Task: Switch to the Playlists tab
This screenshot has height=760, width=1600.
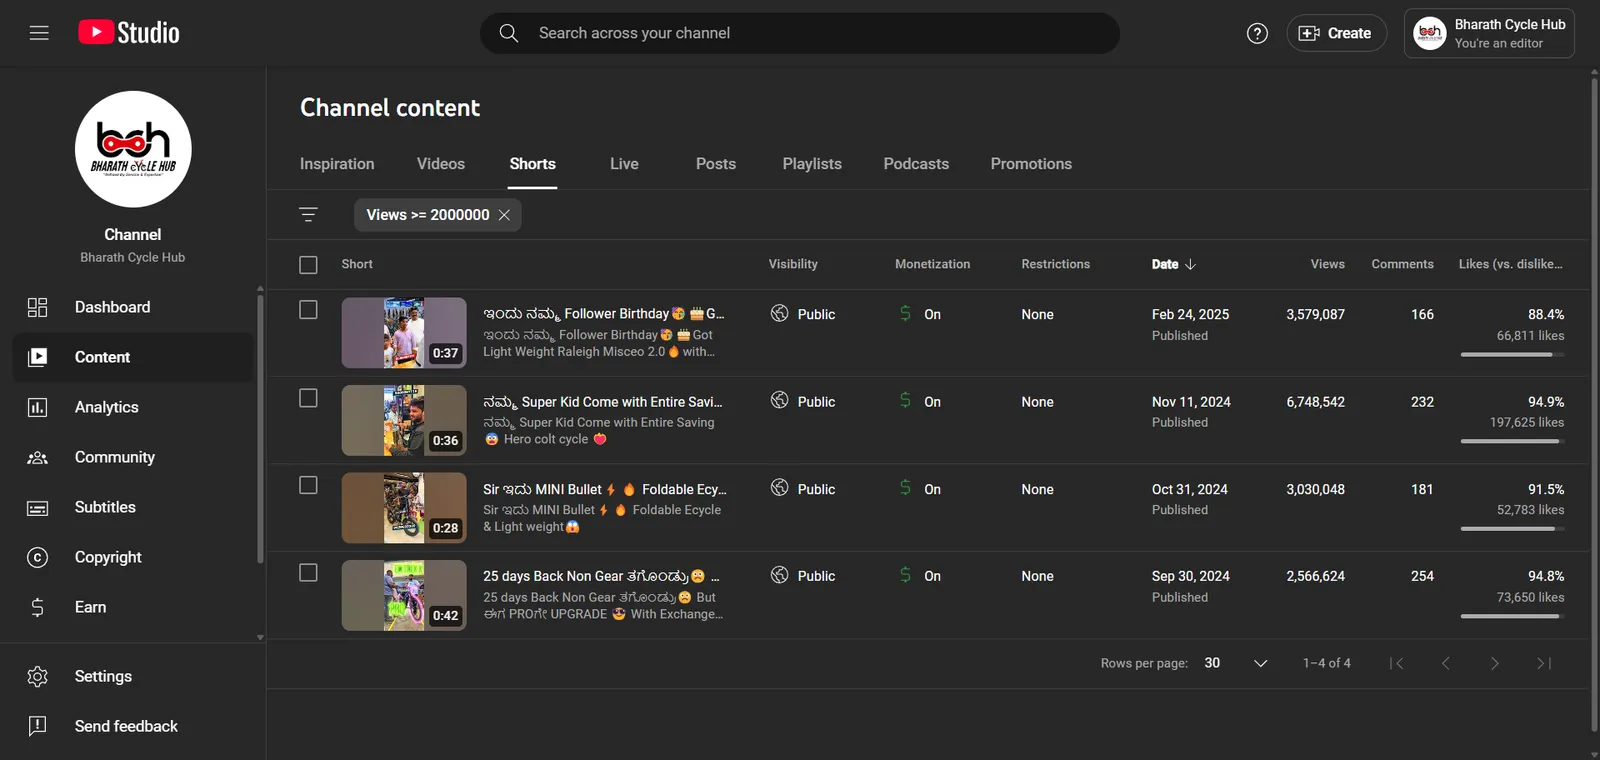Action: point(812,164)
